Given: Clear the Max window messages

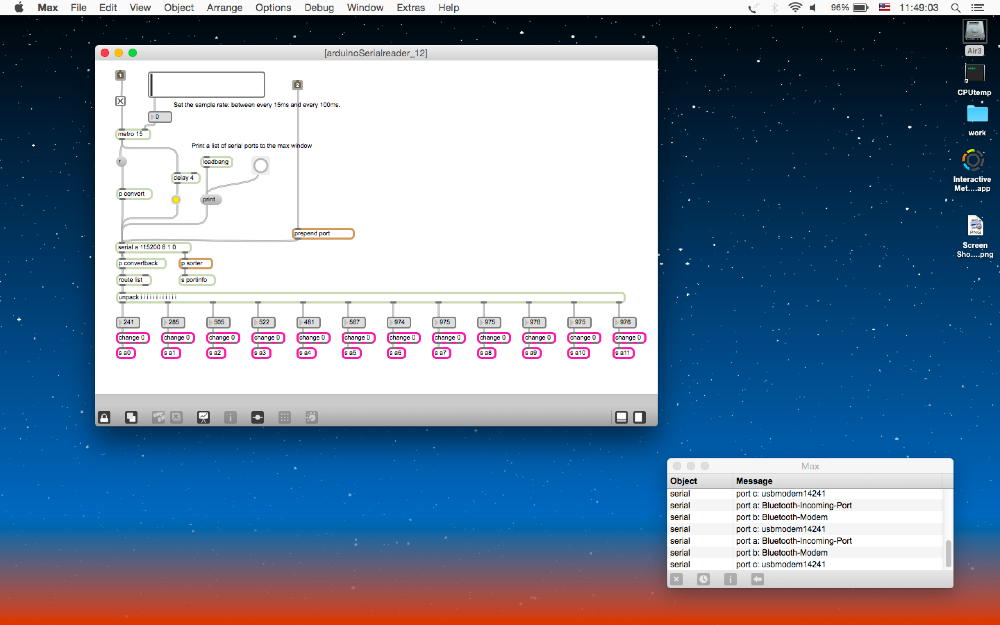Looking at the screenshot, I should (677, 579).
